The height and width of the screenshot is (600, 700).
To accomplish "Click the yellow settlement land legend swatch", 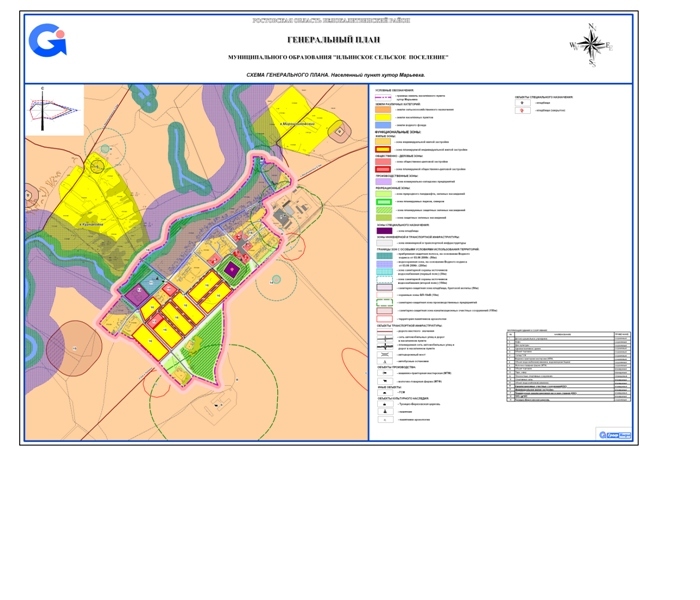I will [383, 117].
